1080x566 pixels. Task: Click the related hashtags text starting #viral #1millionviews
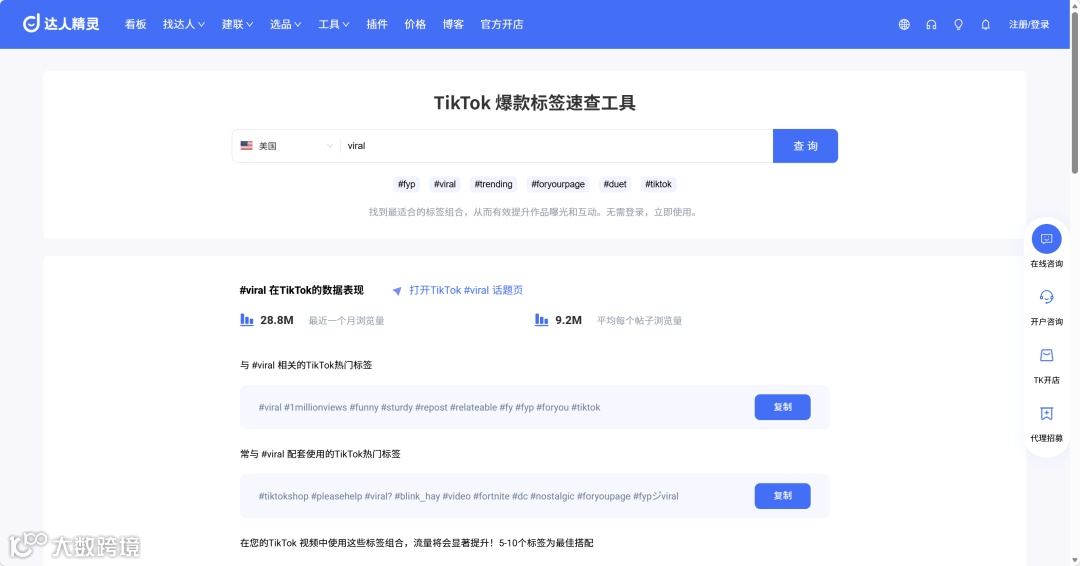(429, 408)
